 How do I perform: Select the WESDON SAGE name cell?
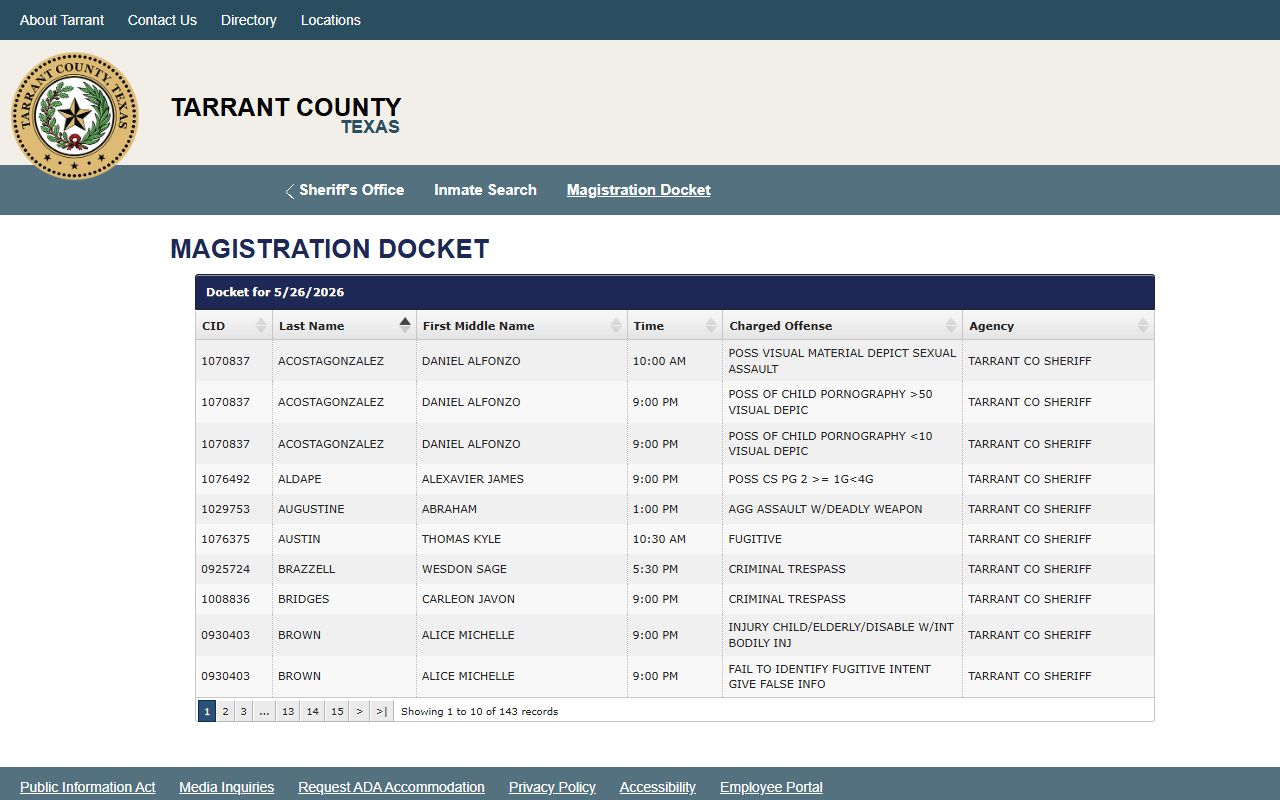click(522, 569)
